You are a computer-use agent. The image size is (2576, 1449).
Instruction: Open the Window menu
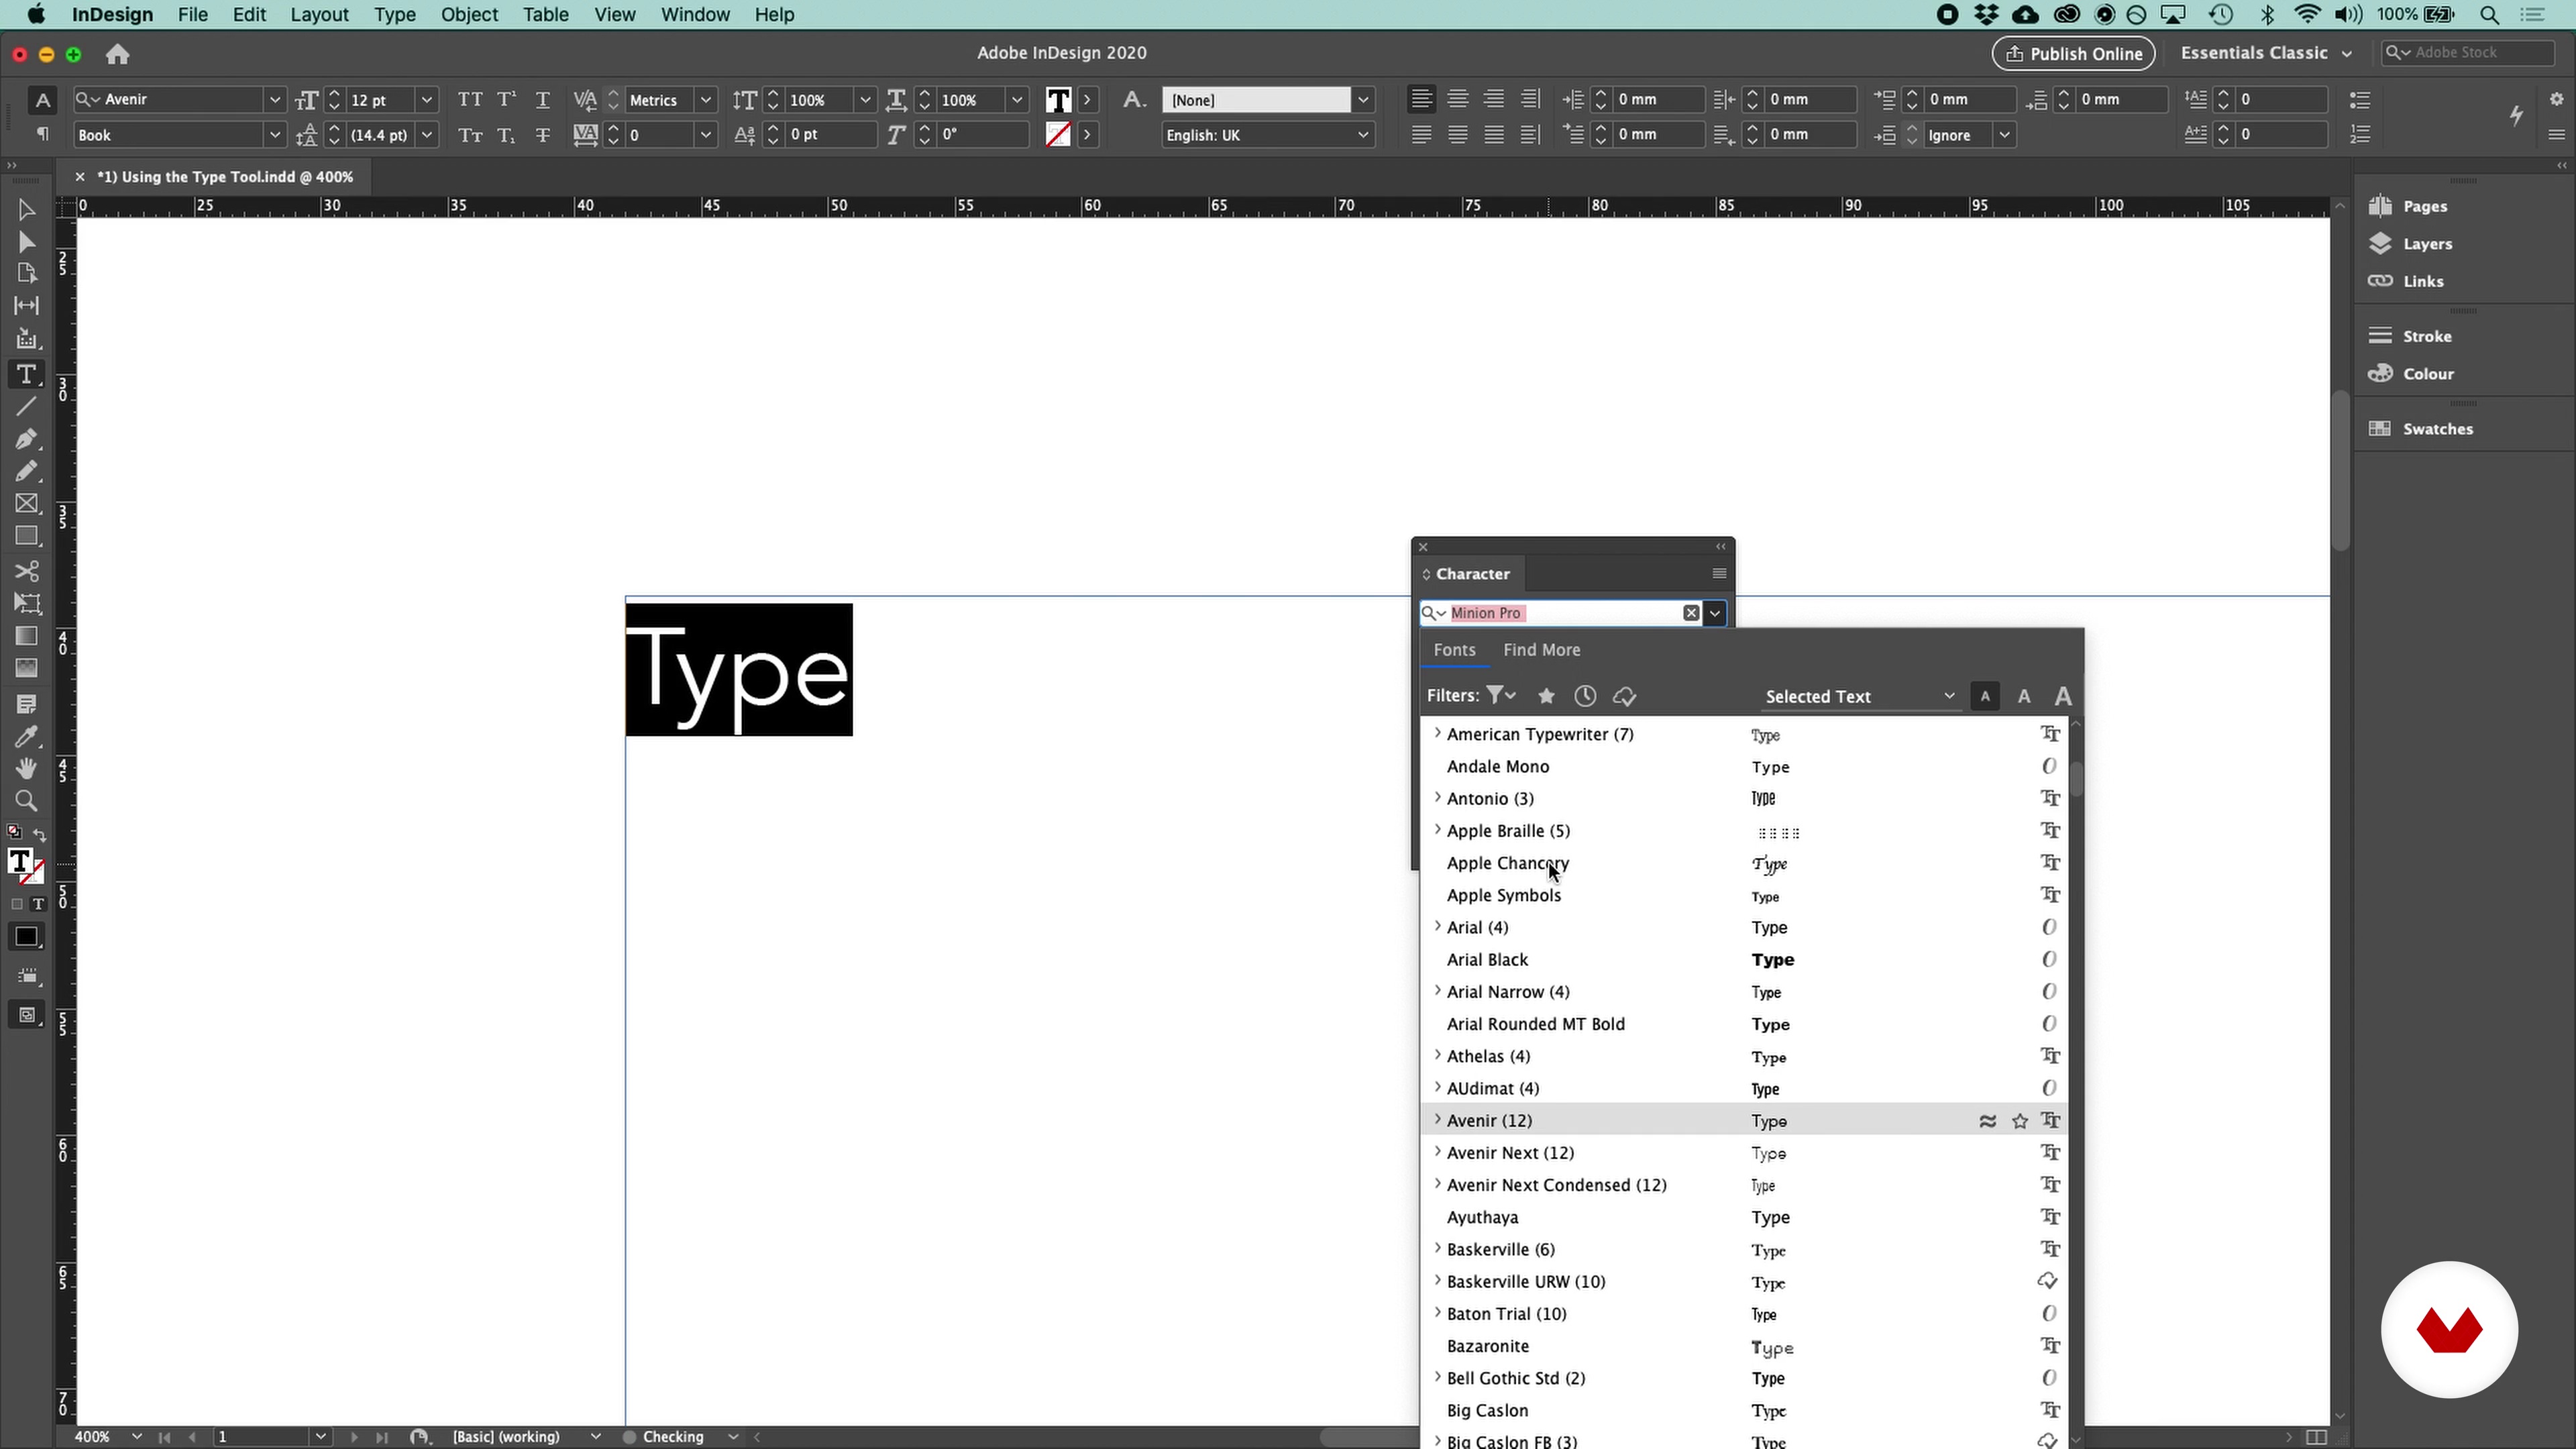[x=695, y=15]
